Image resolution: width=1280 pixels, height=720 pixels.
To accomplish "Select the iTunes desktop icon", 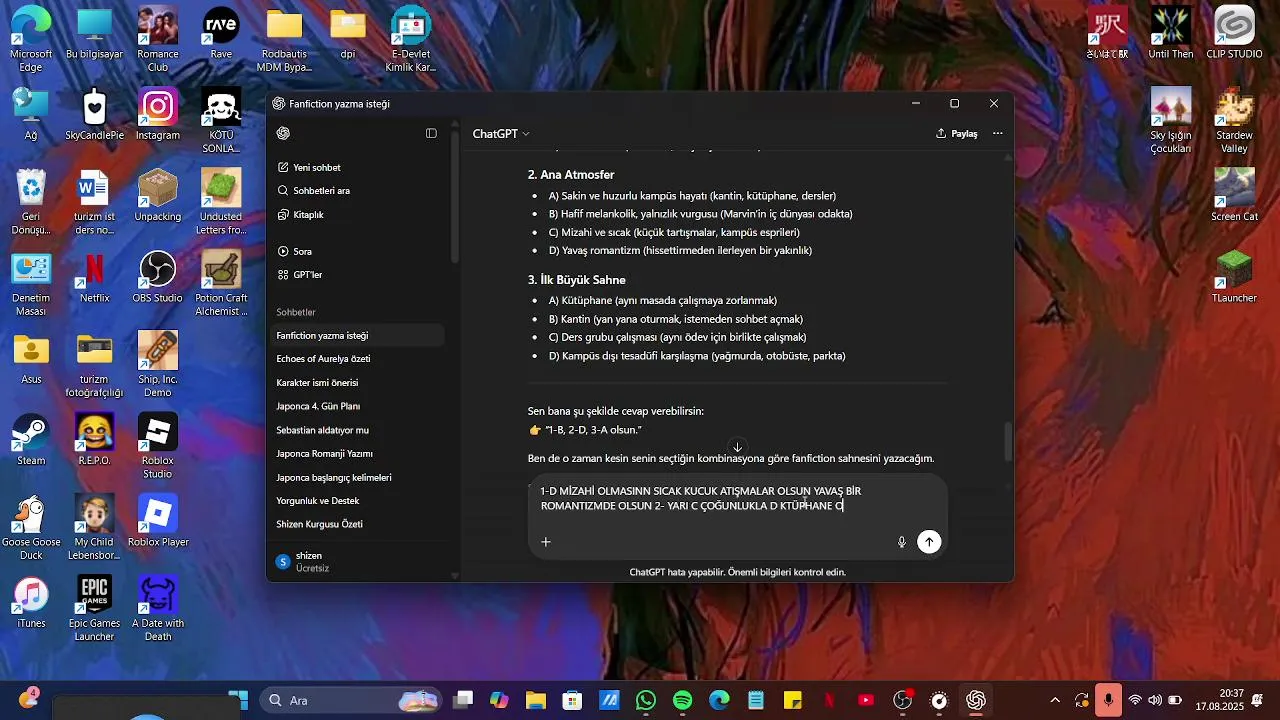I will coord(31,604).
